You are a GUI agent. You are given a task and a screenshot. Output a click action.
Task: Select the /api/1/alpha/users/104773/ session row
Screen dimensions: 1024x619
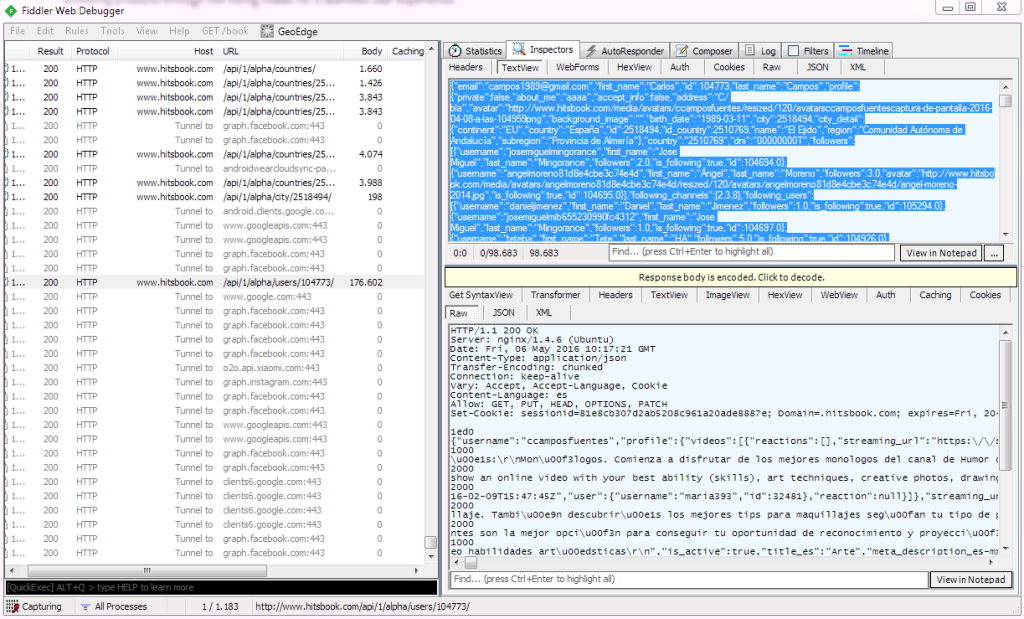pos(216,283)
